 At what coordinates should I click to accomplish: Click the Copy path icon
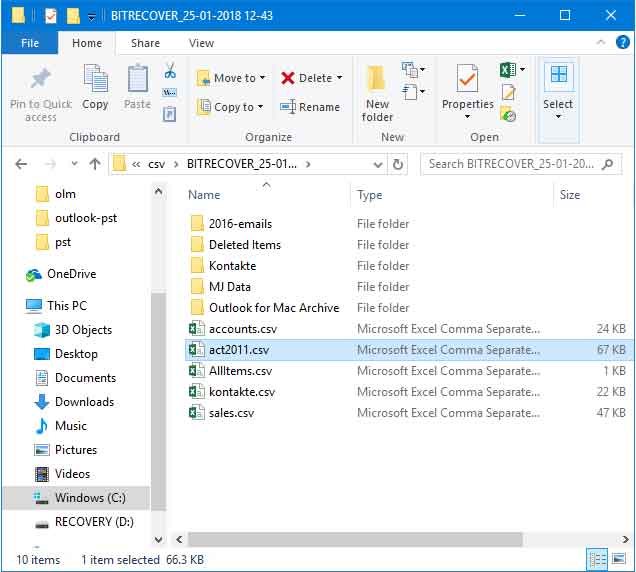coord(170,92)
